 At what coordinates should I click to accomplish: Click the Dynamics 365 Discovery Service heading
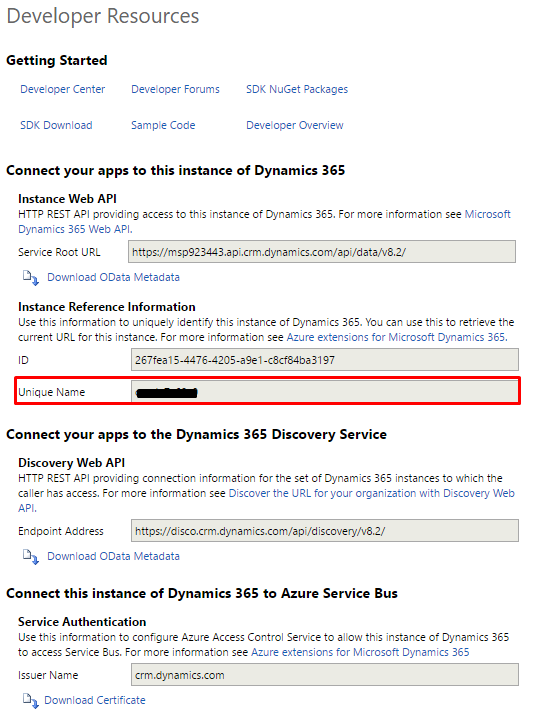point(196,434)
